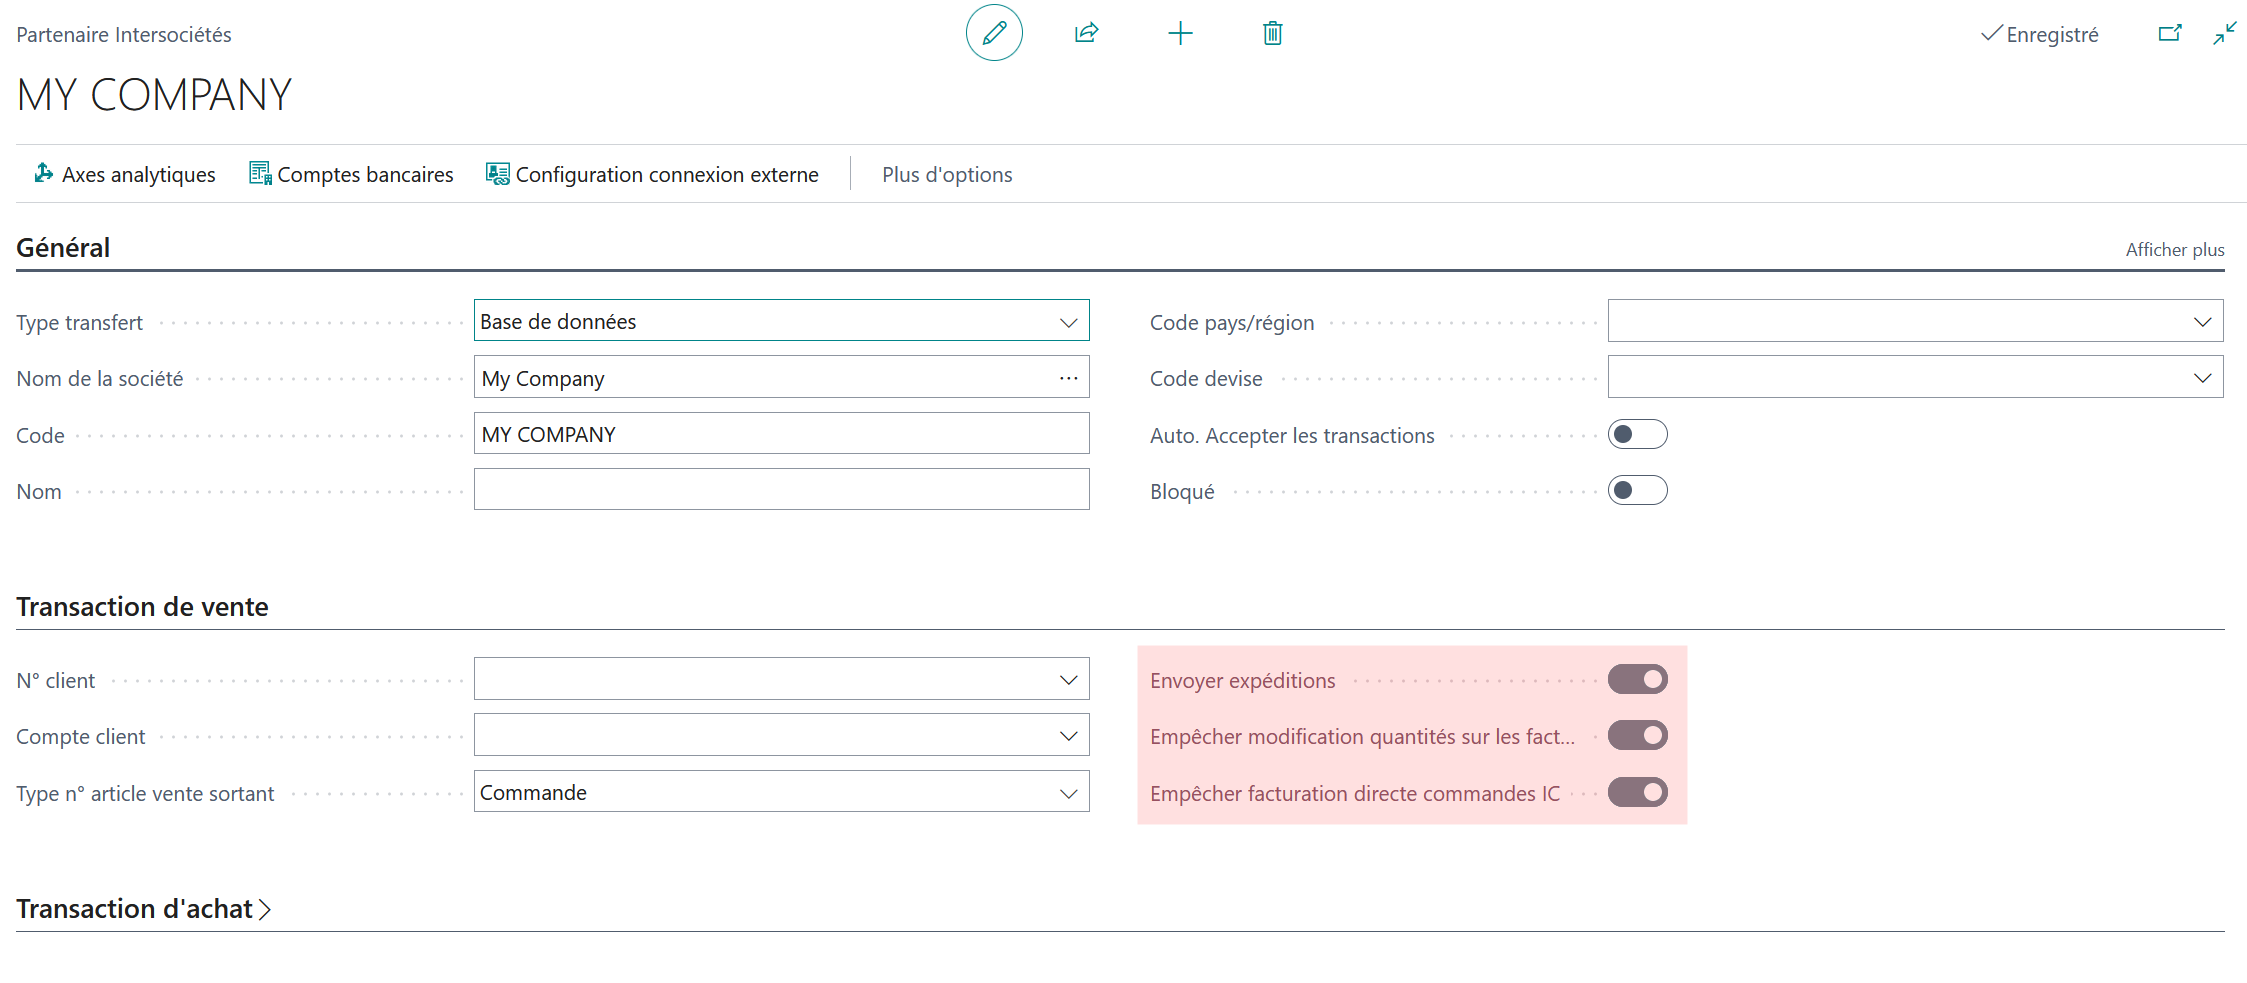Open the Type transfert dropdown
The width and height of the screenshot is (2247, 983).
tap(782, 321)
